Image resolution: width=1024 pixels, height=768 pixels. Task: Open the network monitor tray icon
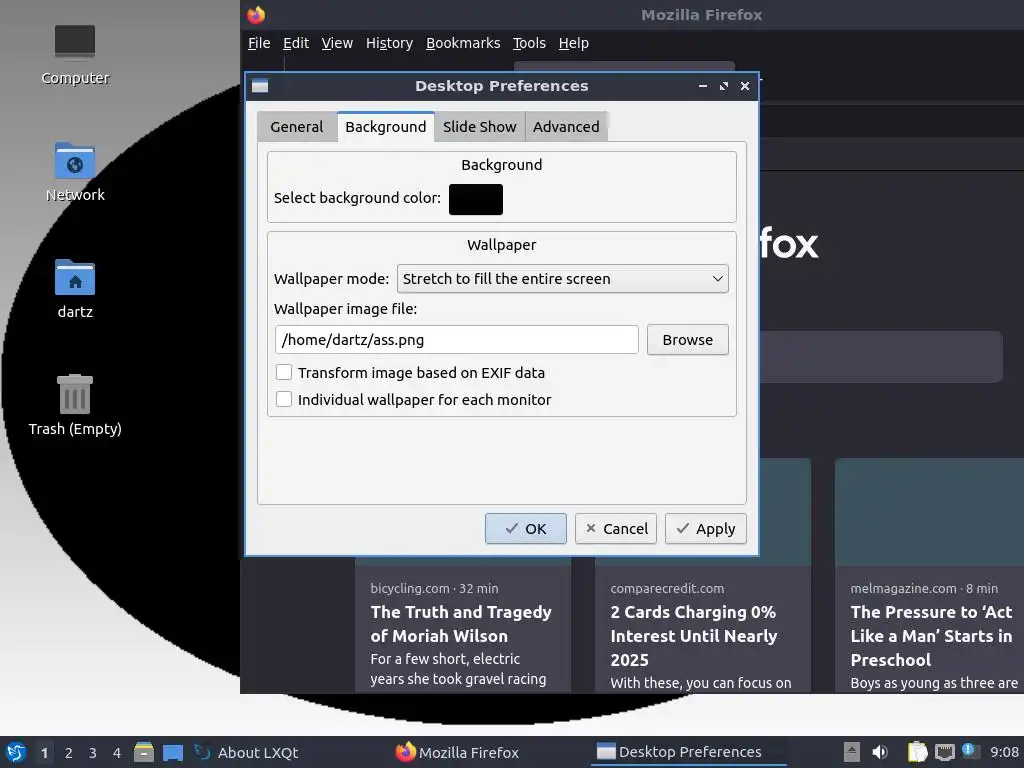(944, 752)
